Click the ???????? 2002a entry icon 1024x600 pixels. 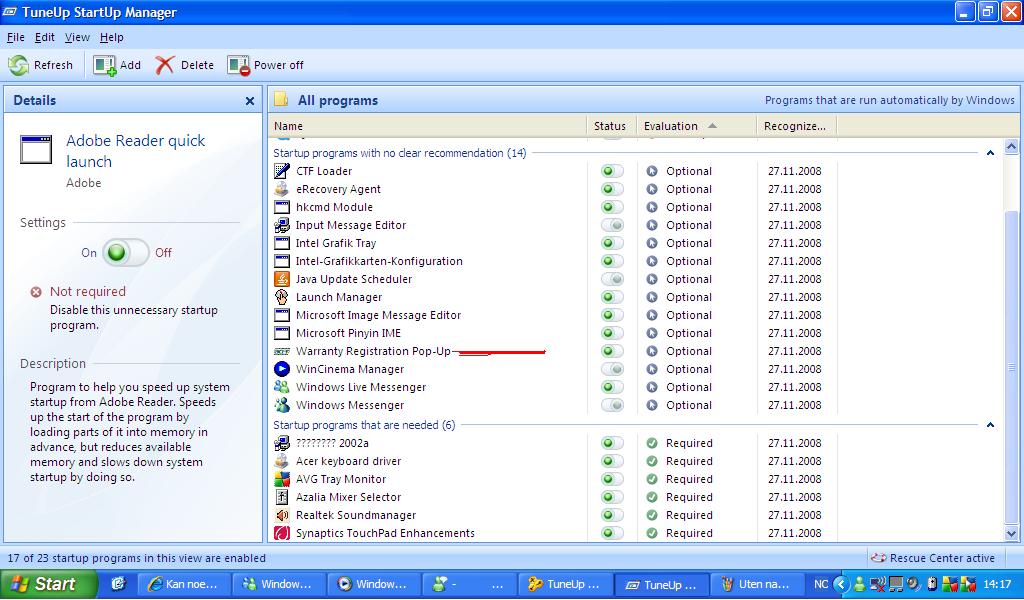[x=281, y=443]
